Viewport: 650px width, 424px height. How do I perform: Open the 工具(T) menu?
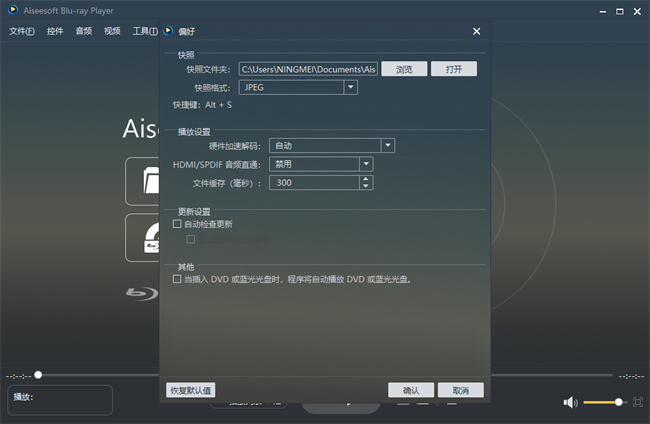(x=145, y=31)
